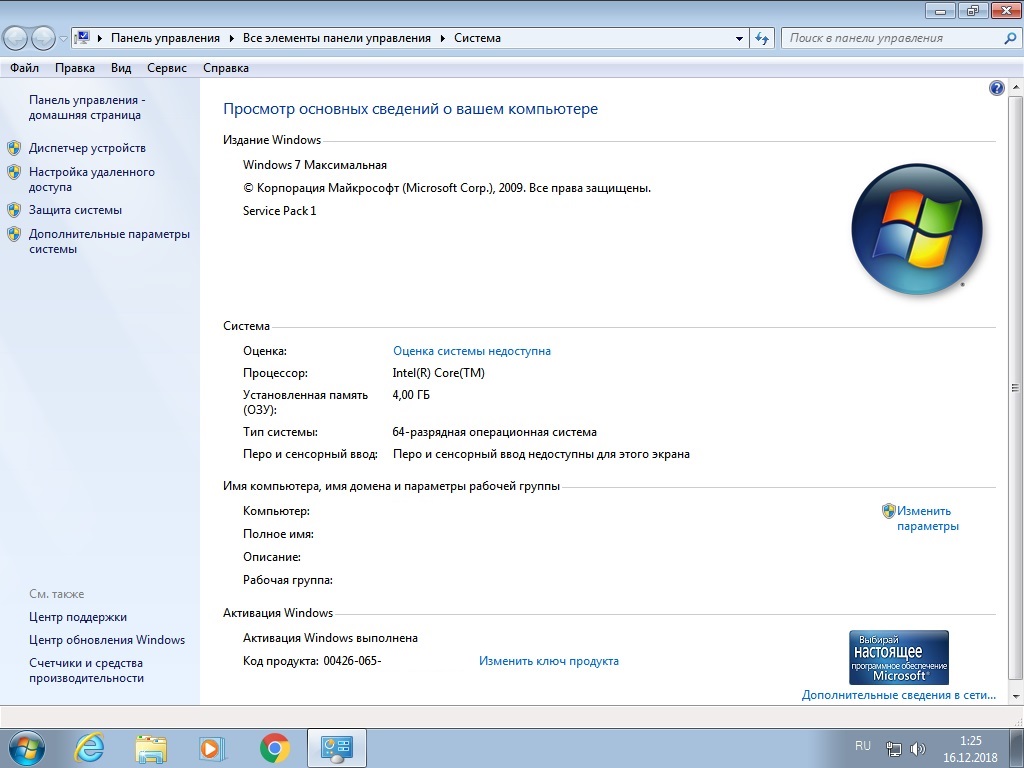Viewport: 1024px width, 768px height.
Task: Click the shield icon beside Изменить параметры
Action: pyautogui.click(x=888, y=511)
